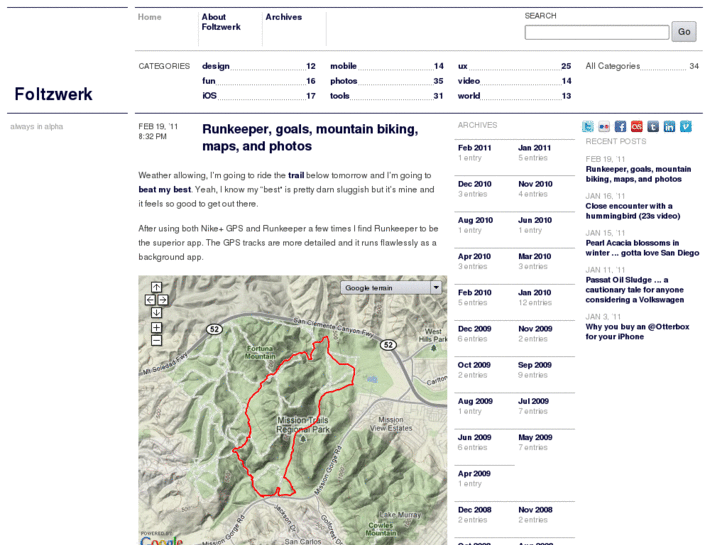The image size is (727, 545).
Task: Open the Mar 2010 archive
Action: coord(534,256)
